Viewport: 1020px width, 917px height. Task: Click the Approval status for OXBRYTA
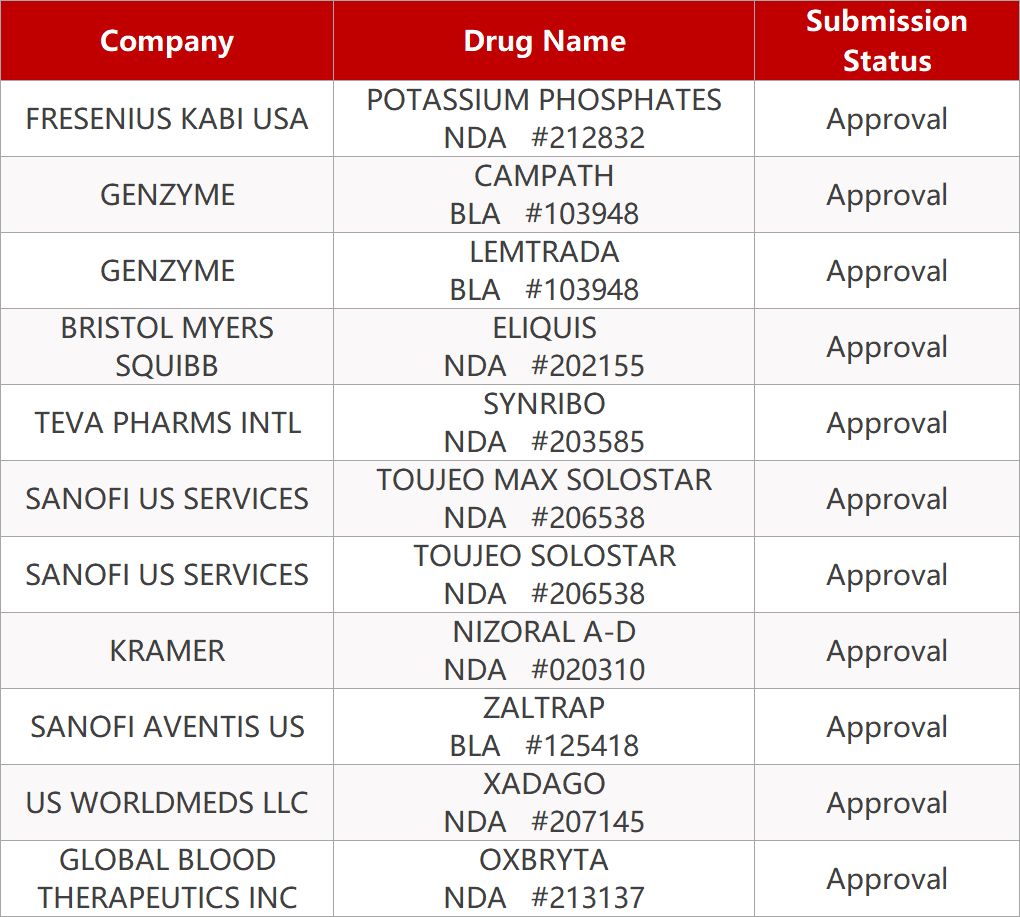[x=886, y=879]
